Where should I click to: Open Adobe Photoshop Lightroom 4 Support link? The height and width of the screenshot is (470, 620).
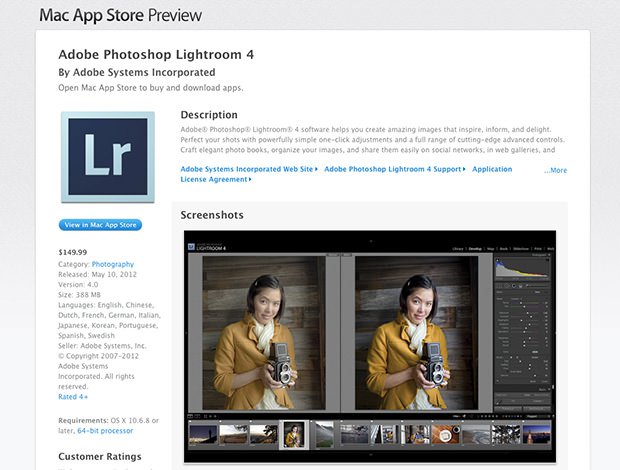click(x=395, y=169)
